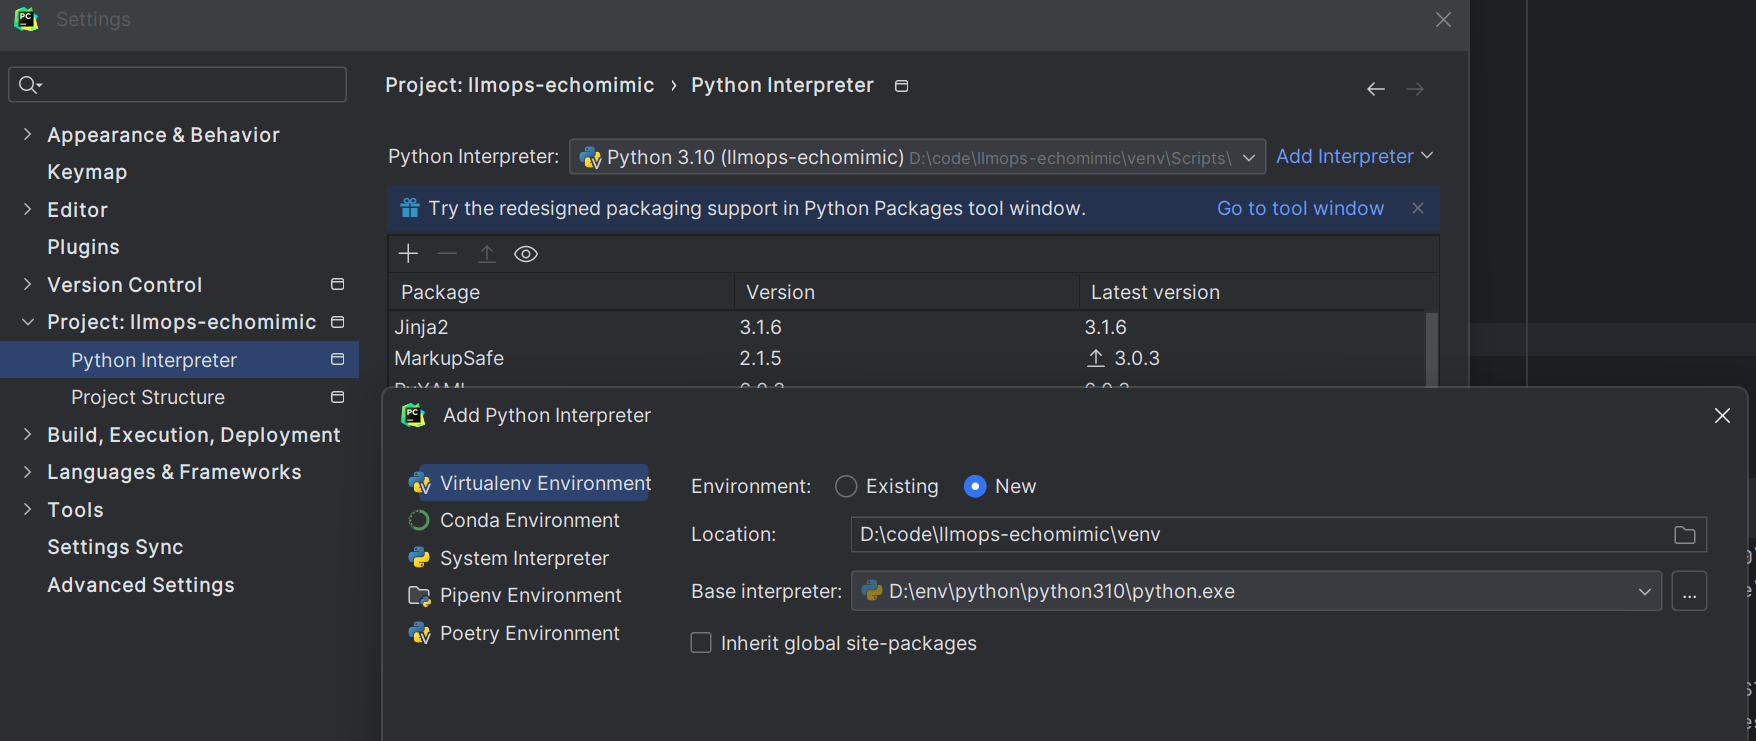Screen dimensions: 1756x741
Task: Click the search icon in settings search
Action: pos(29,85)
